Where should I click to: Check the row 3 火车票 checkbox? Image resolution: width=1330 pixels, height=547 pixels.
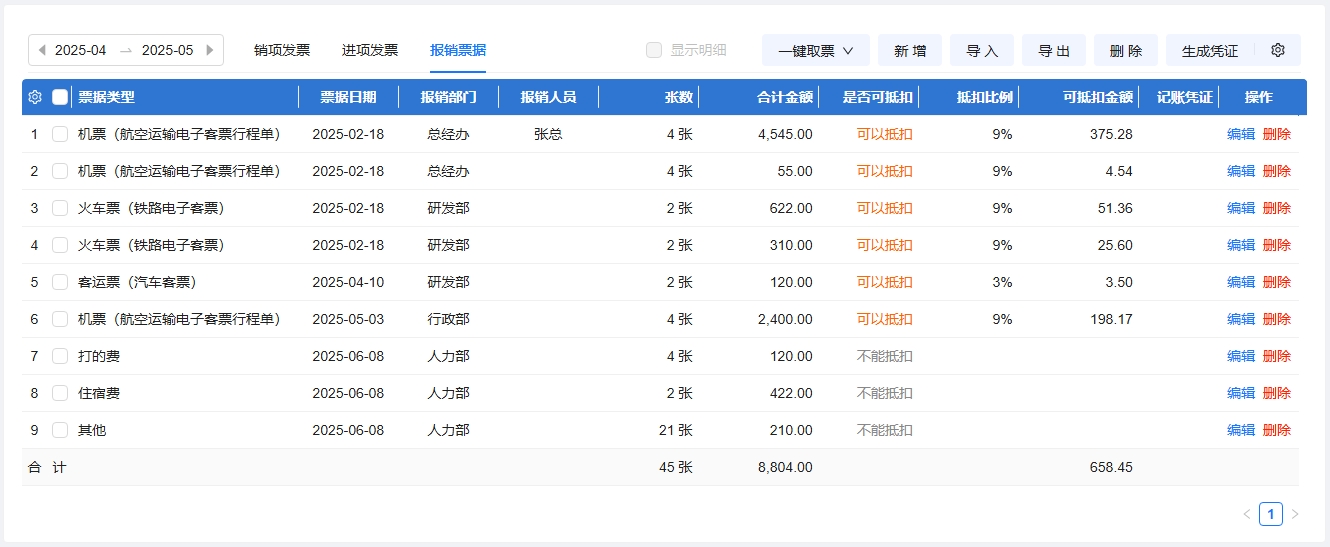click(60, 208)
